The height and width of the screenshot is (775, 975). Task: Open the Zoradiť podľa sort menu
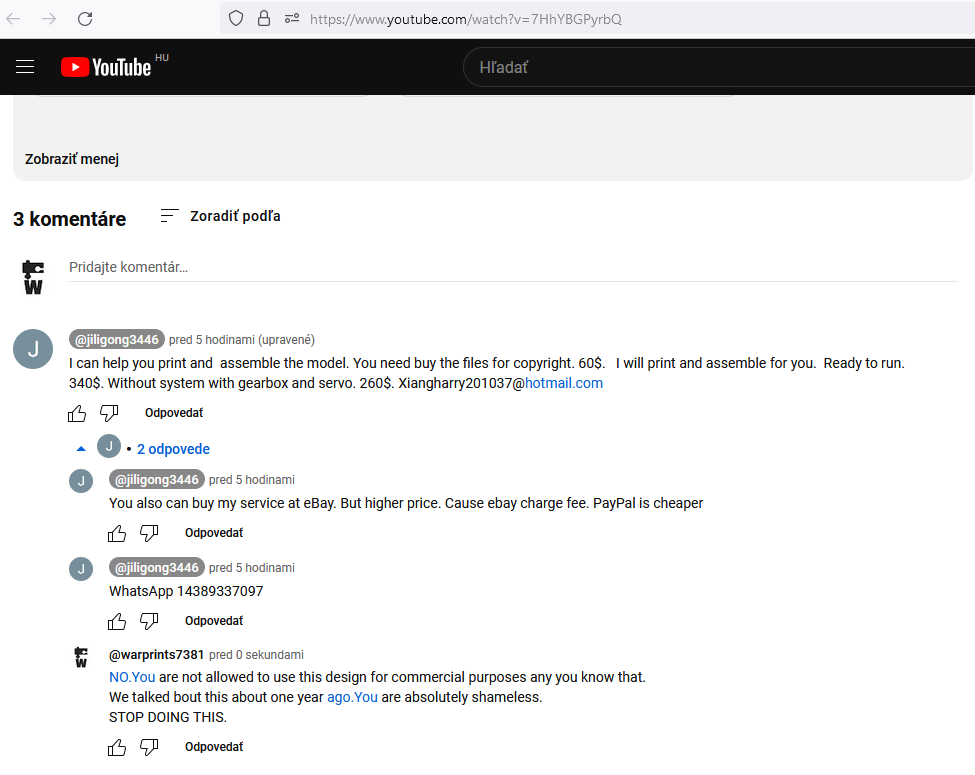(x=221, y=216)
